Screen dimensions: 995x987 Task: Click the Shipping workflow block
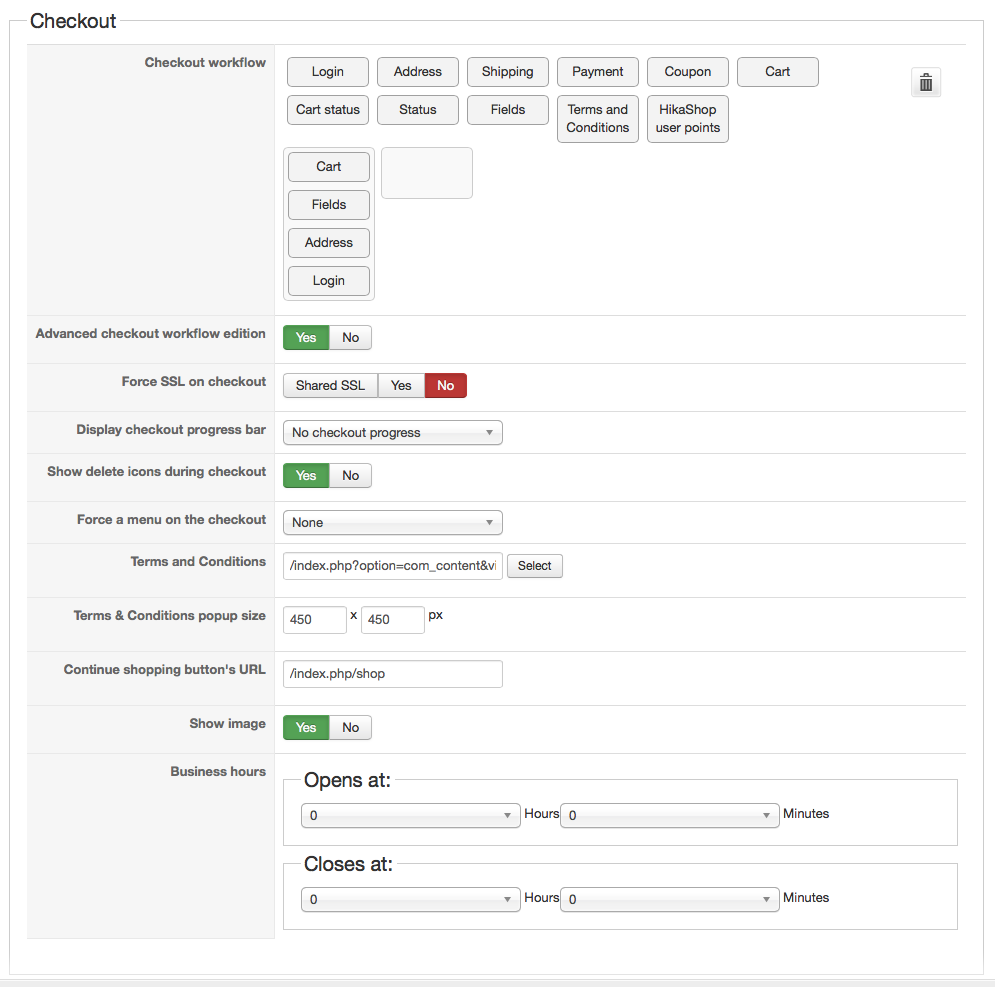tap(507, 72)
